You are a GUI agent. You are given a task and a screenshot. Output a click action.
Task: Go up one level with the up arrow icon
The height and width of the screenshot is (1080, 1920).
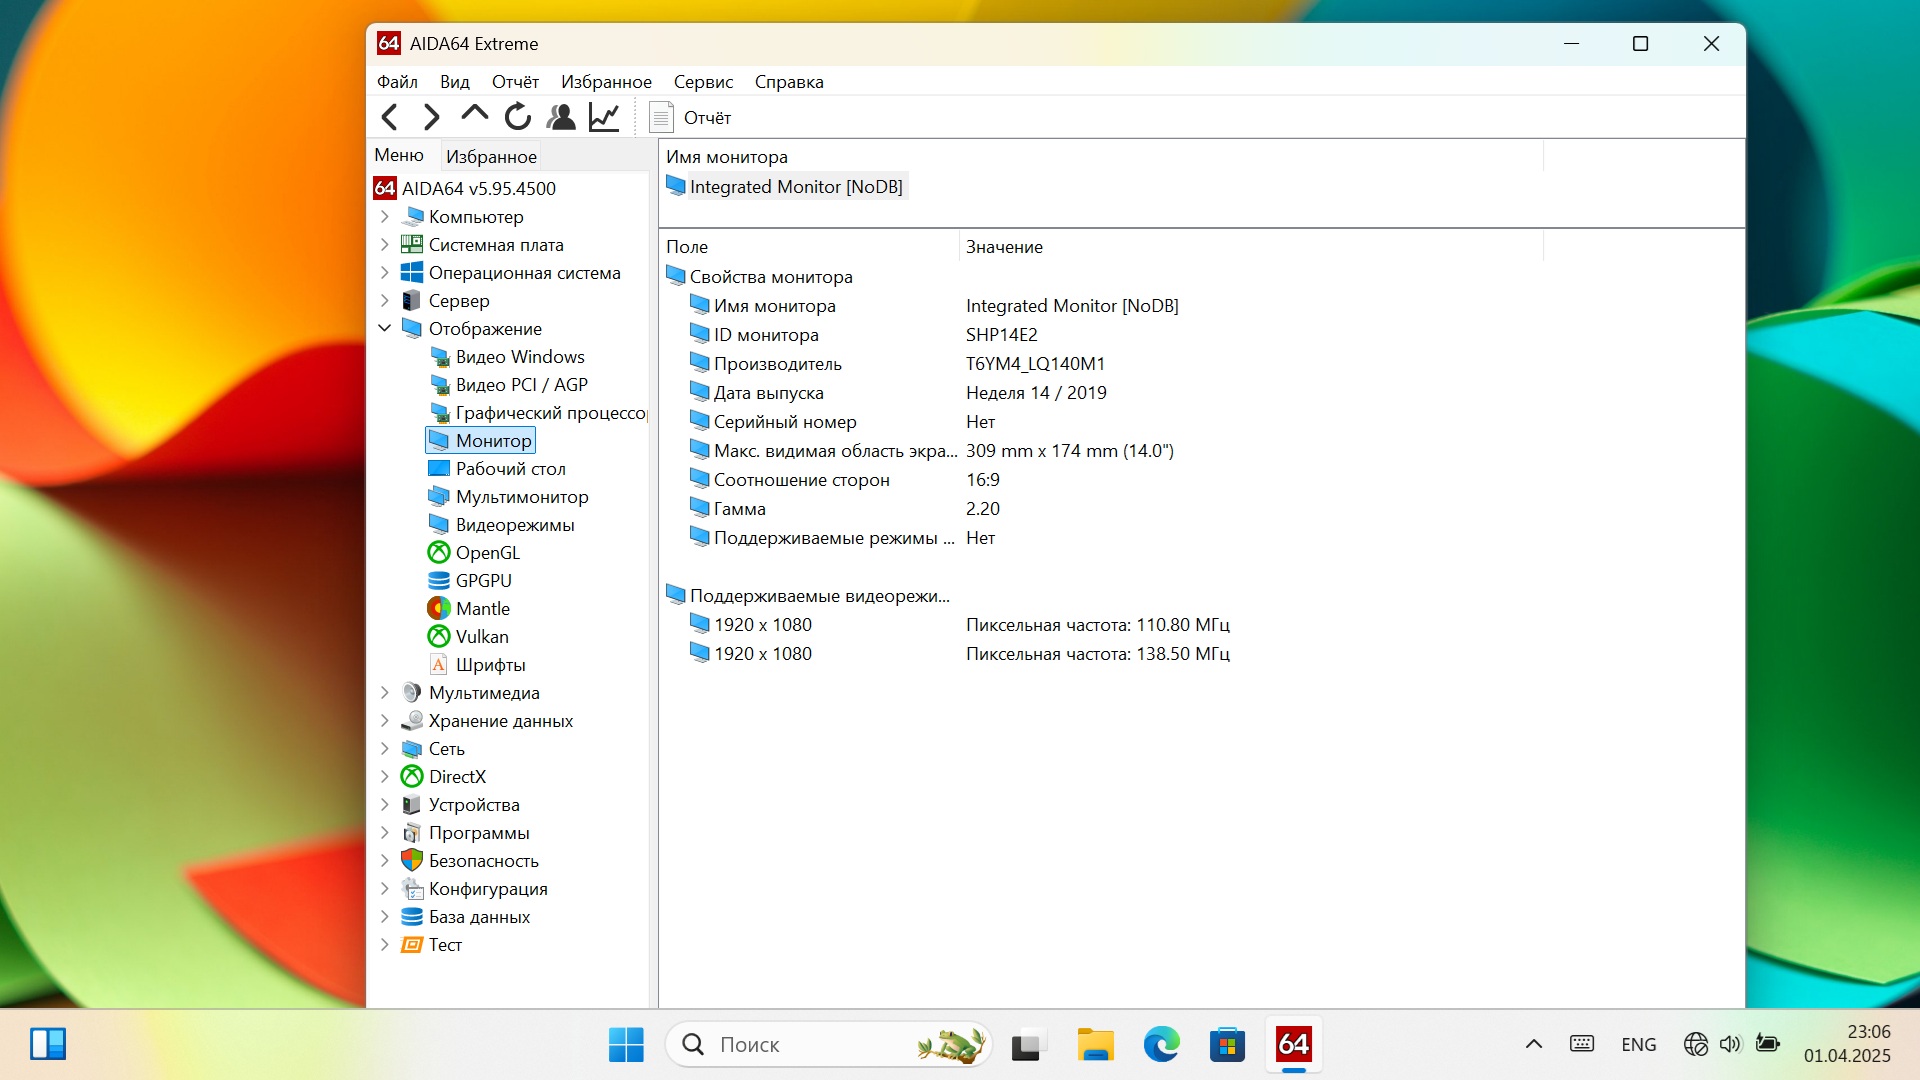pos(474,115)
